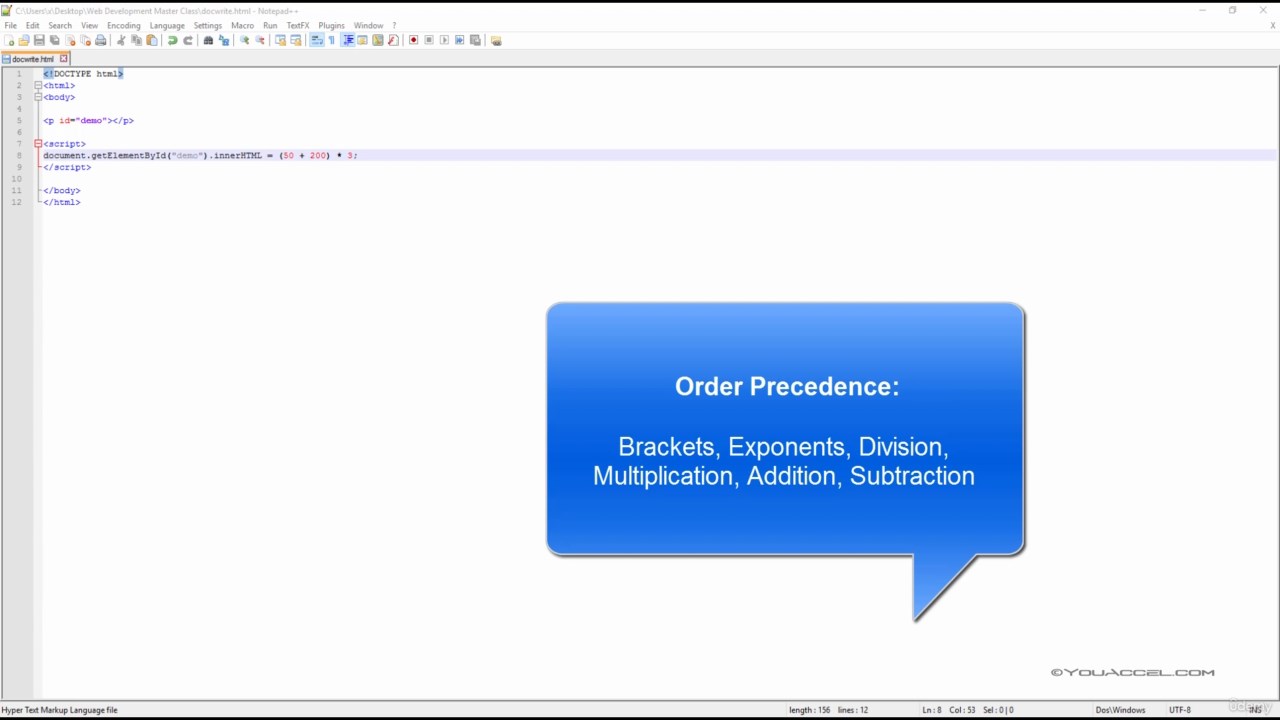
Task: Open the Settings menu
Action: coord(207,25)
